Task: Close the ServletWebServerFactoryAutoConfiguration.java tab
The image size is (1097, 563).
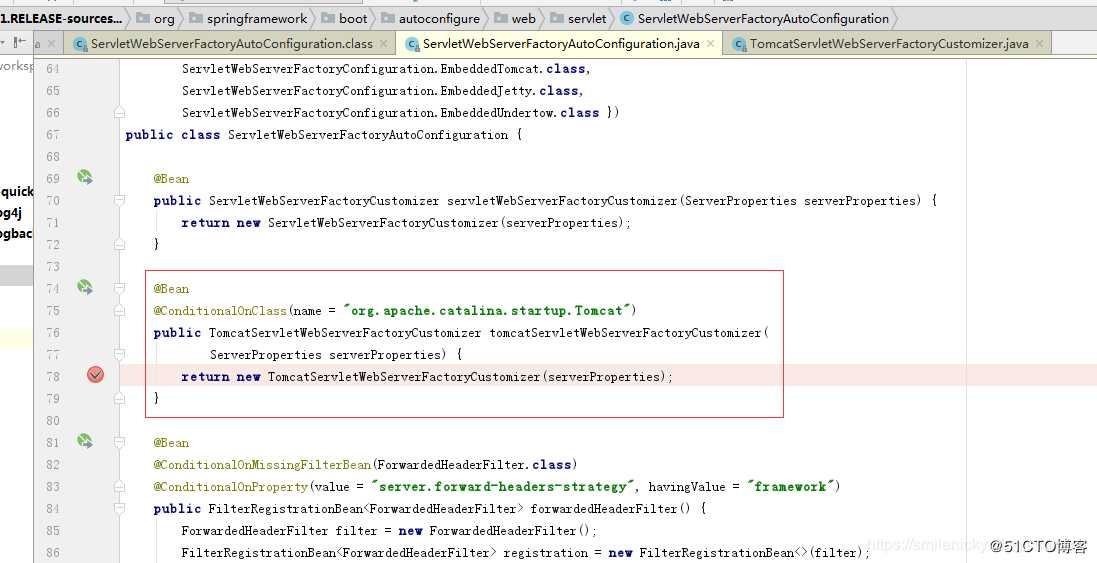Action: coord(710,43)
